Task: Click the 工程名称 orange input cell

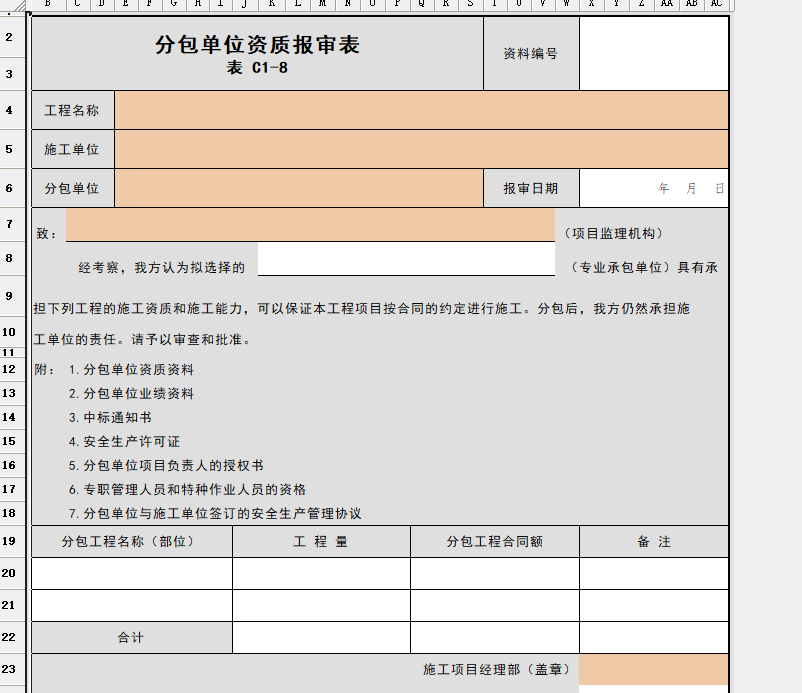Action: pos(421,110)
